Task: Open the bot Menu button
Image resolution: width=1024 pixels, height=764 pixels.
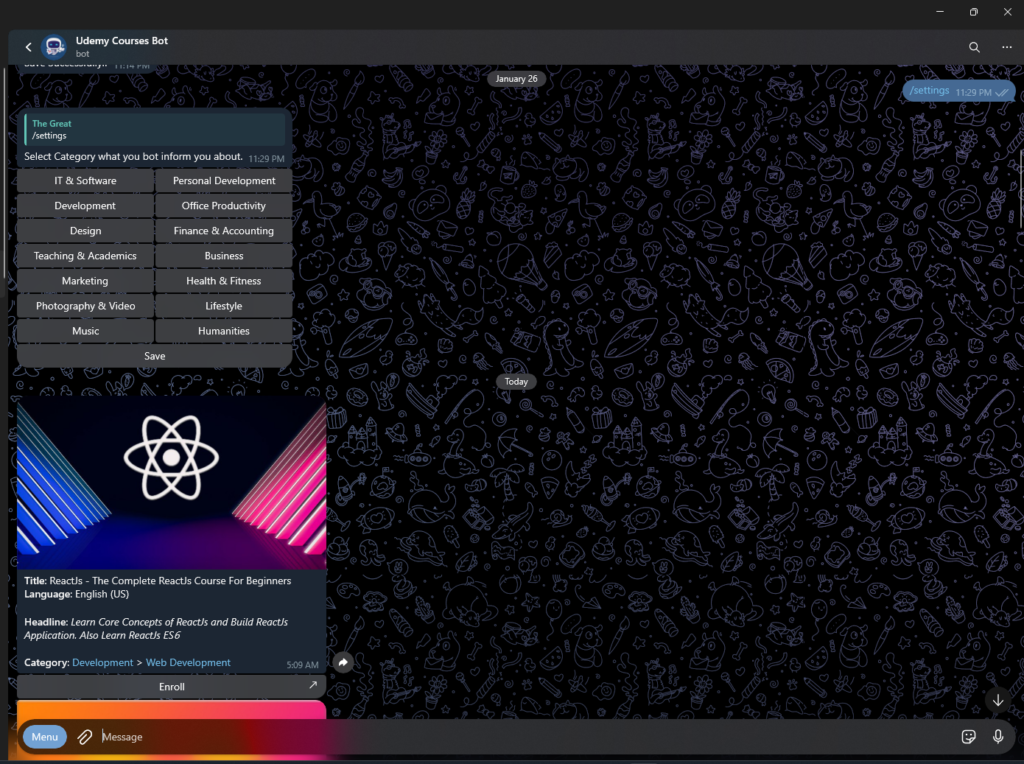Action: (x=44, y=737)
